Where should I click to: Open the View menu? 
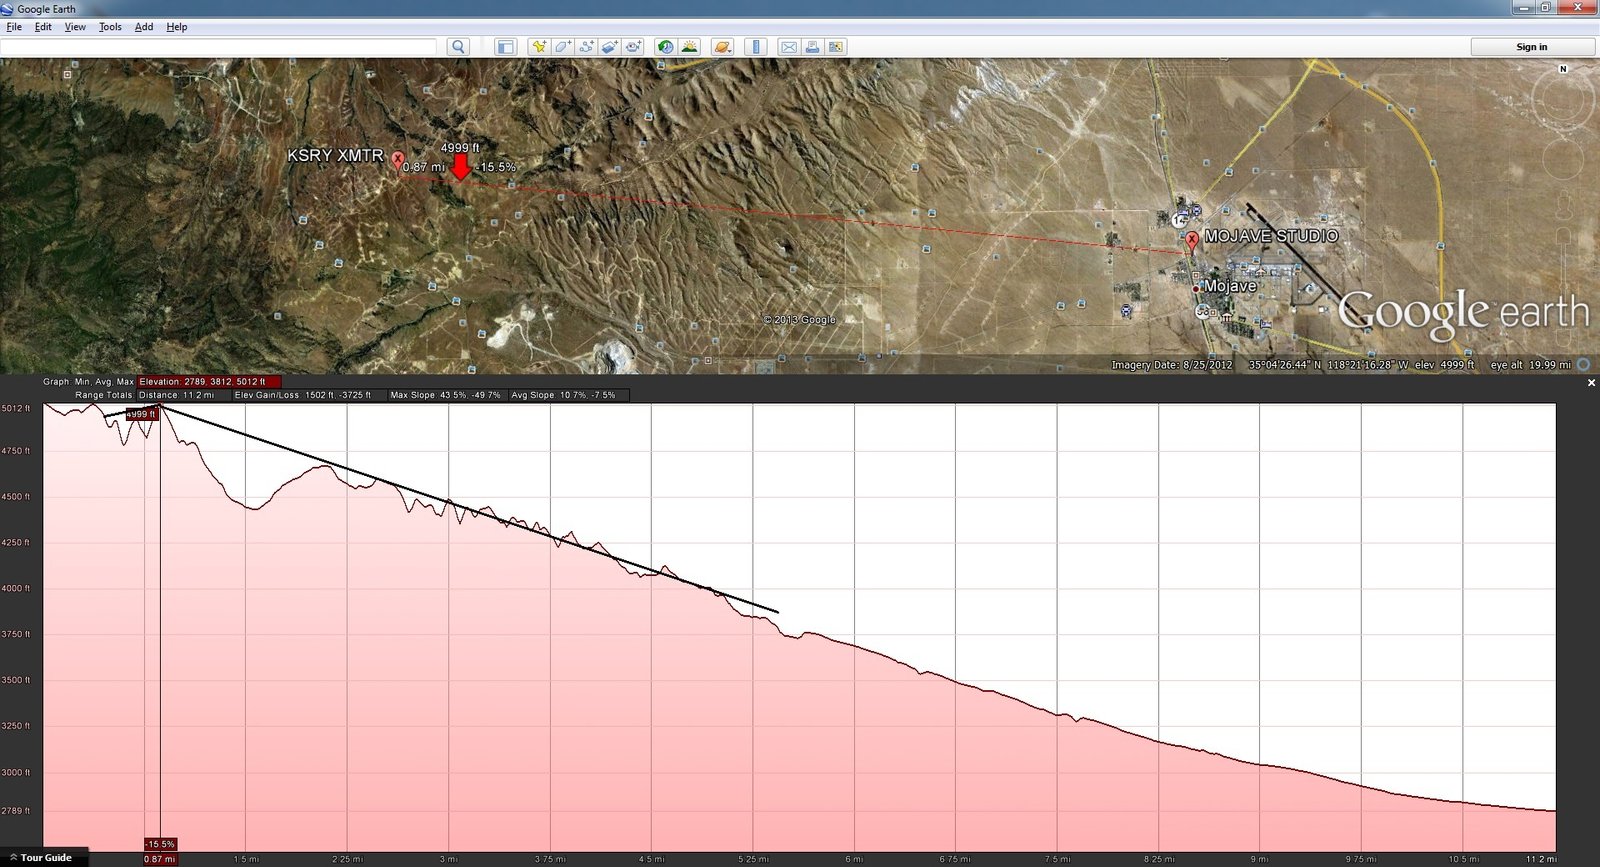point(75,27)
